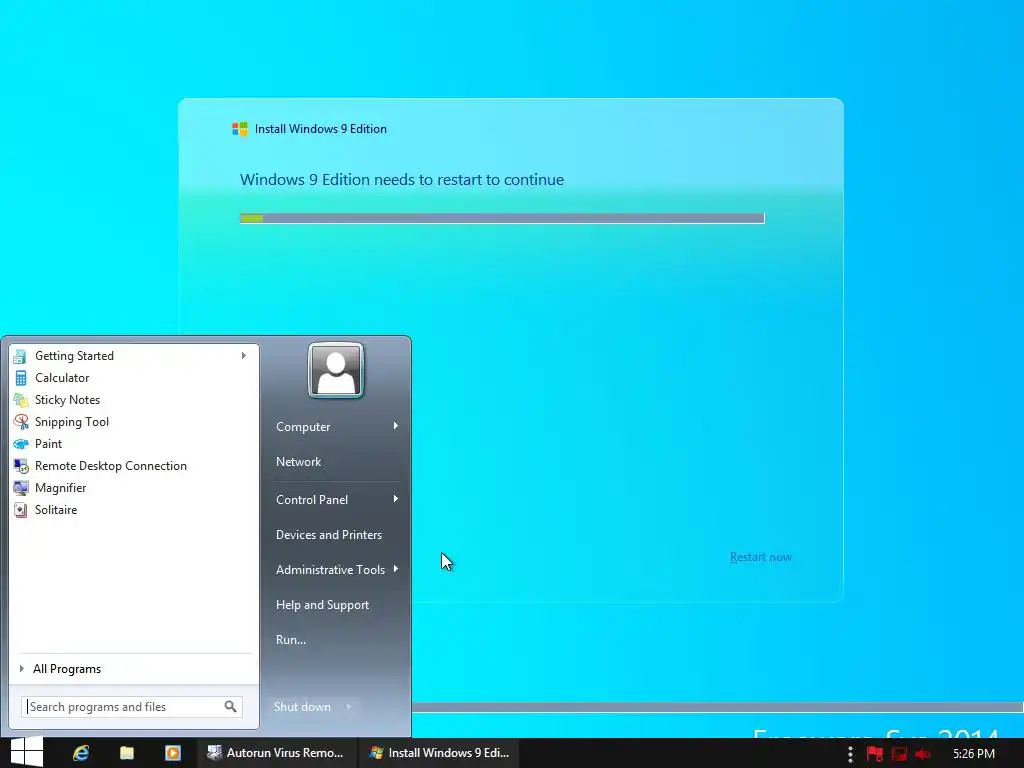The image size is (1024, 768).
Task: Show hidden tray icons via dotted handle
Action: tap(850, 754)
